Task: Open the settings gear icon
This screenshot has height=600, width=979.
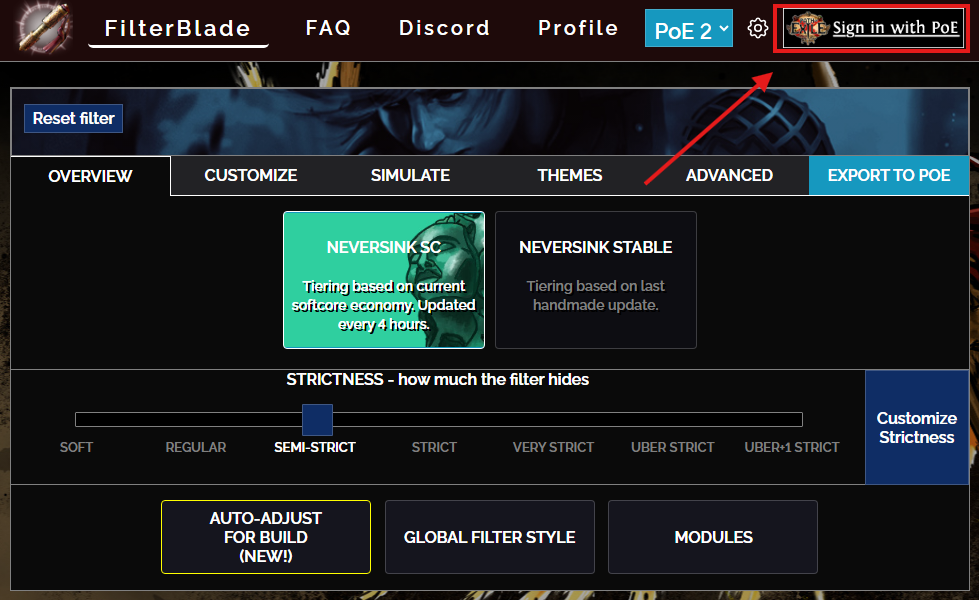Action: click(757, 28)
